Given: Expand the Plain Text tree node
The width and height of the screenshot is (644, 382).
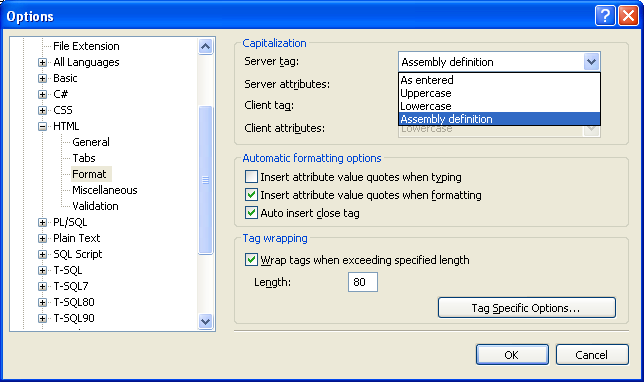Looking at the screenshot, I should 42,239.
